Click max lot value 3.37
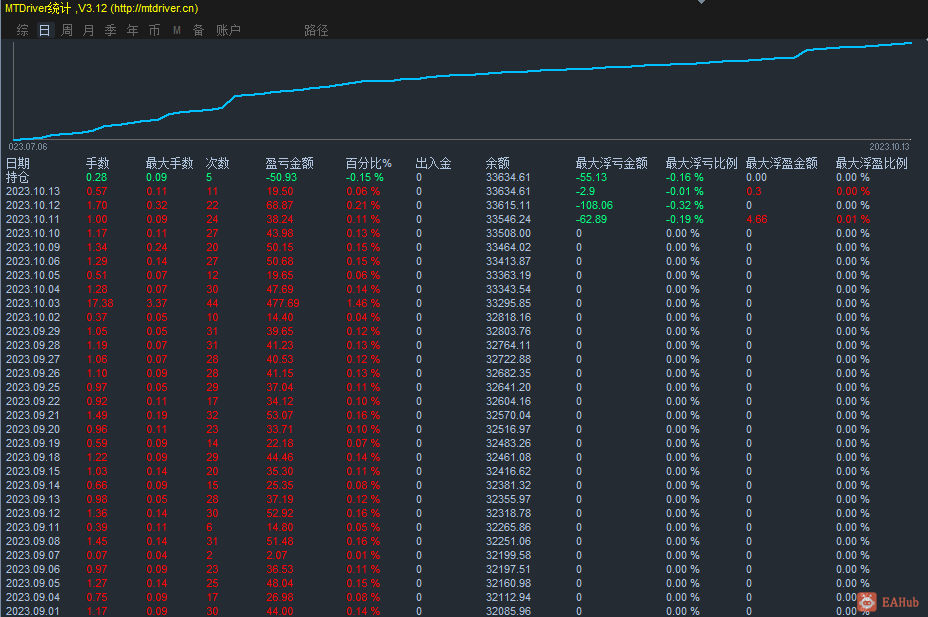Viewport: 928px width, 617px height. [x=157, y=303]
